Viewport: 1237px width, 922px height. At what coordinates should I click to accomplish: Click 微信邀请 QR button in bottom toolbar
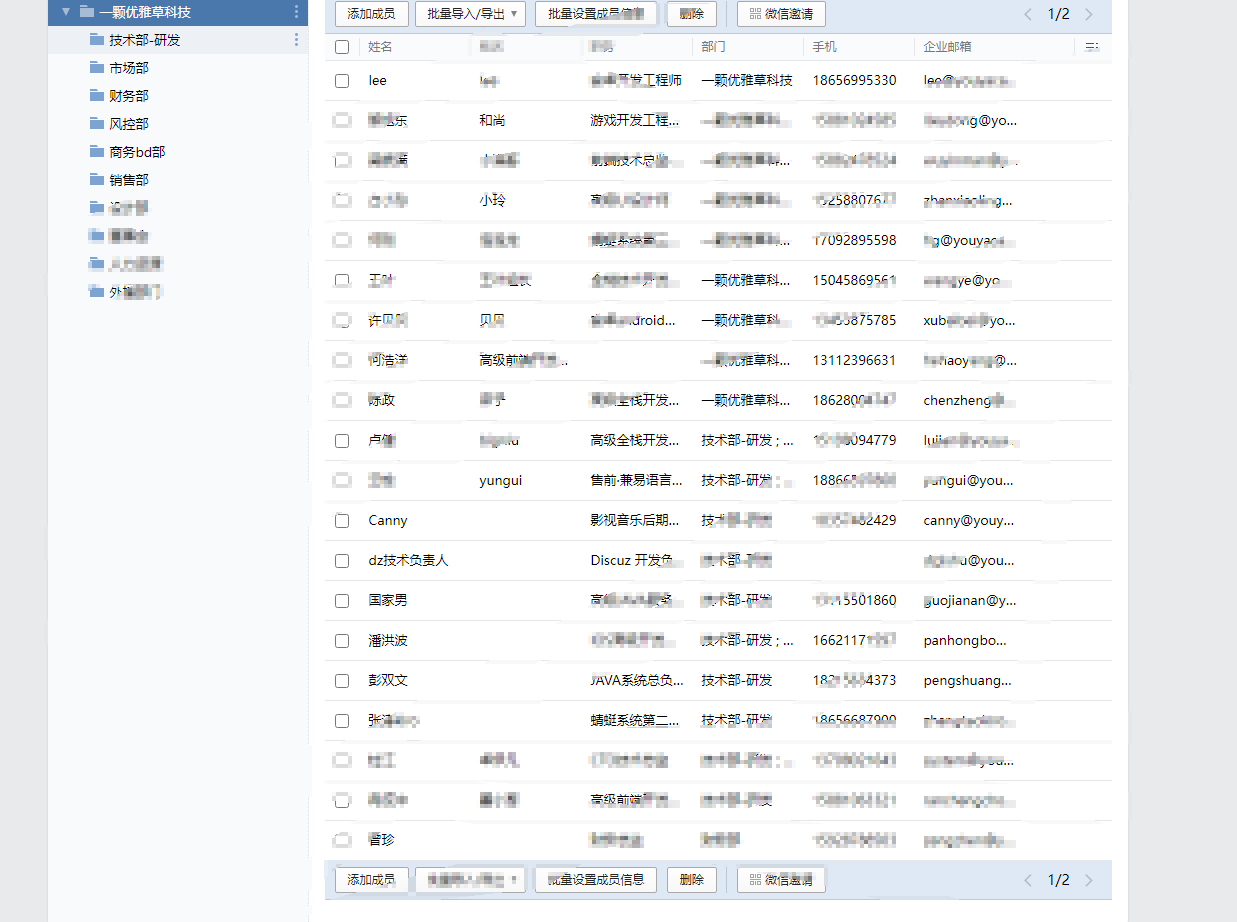click(781, 880)
